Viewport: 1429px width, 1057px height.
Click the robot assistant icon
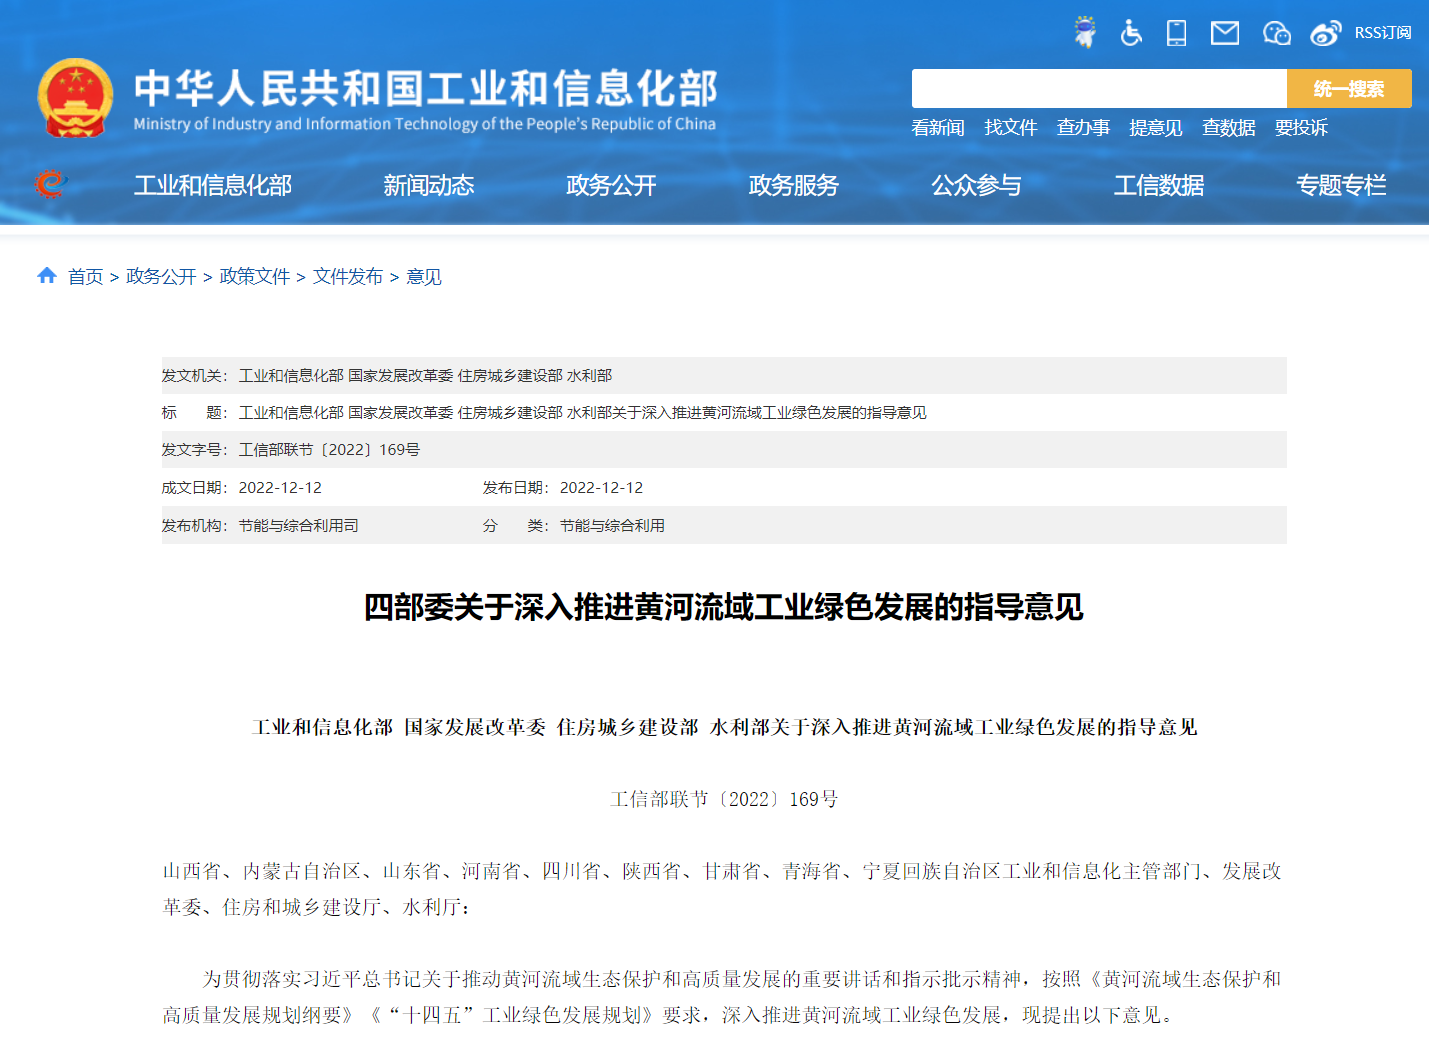1084,32
